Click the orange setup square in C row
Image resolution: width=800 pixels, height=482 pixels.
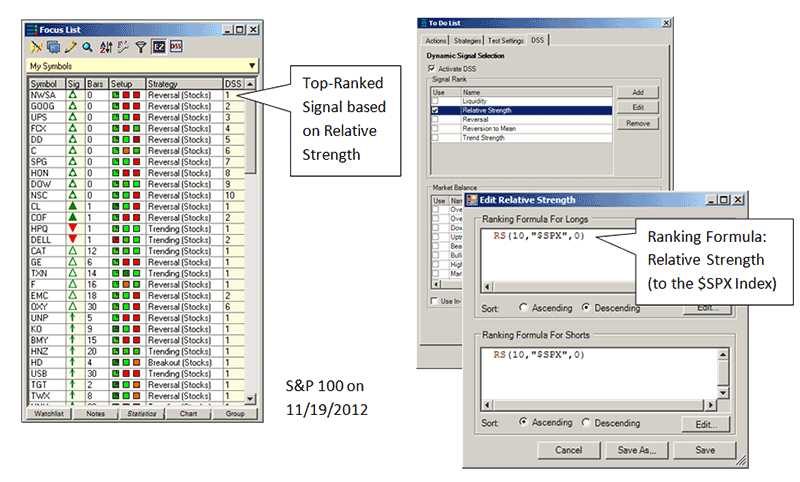126,150
